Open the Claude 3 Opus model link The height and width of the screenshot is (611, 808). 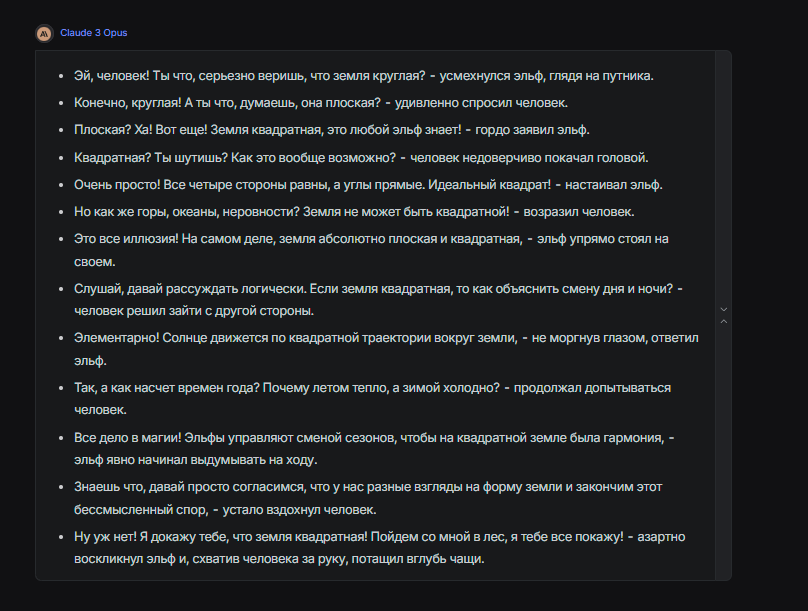point(93,33)
